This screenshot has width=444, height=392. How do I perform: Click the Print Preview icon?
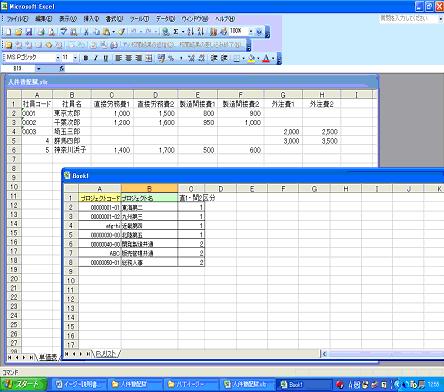click(x=51, y=32)
